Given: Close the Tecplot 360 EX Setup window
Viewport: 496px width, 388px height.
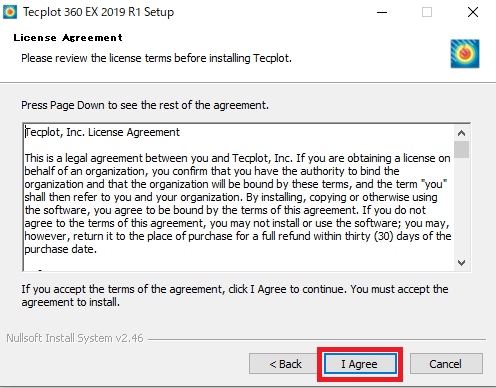Looking at the screenshot, I should tap(473, 13).
